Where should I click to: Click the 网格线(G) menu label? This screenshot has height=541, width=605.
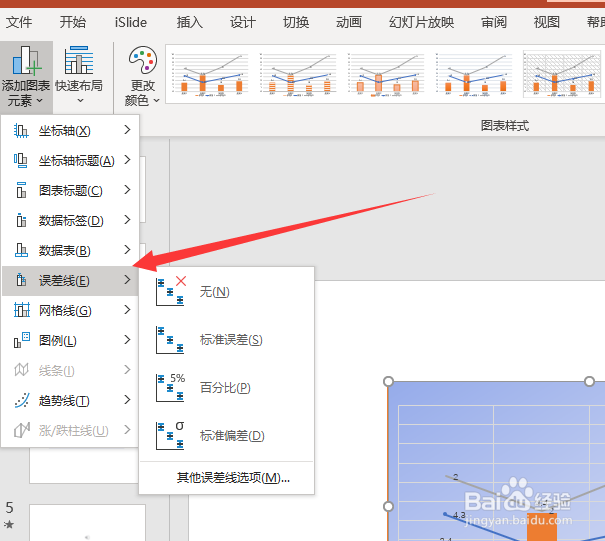(x=65, y=310)
